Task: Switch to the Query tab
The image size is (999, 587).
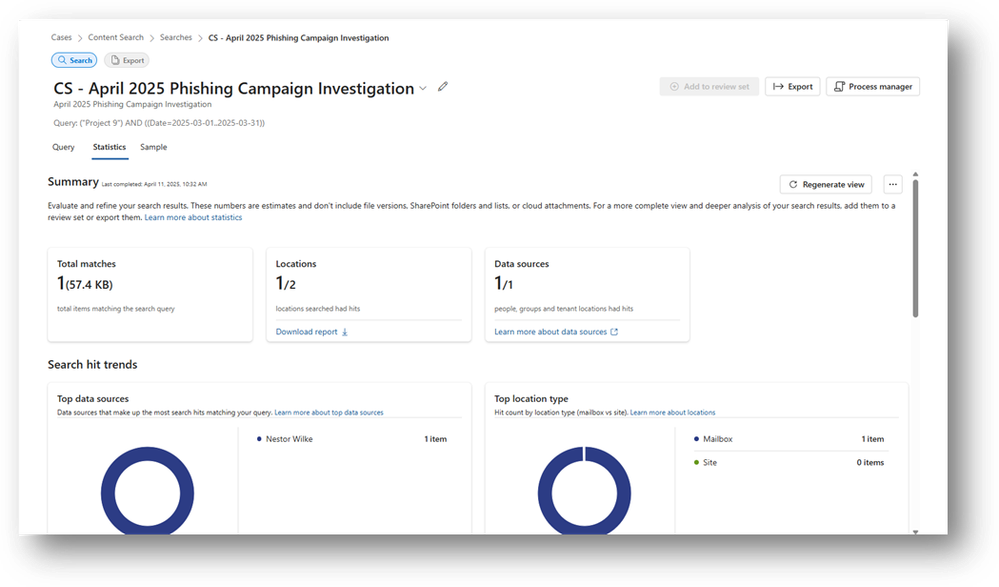Action: point(63,147)
